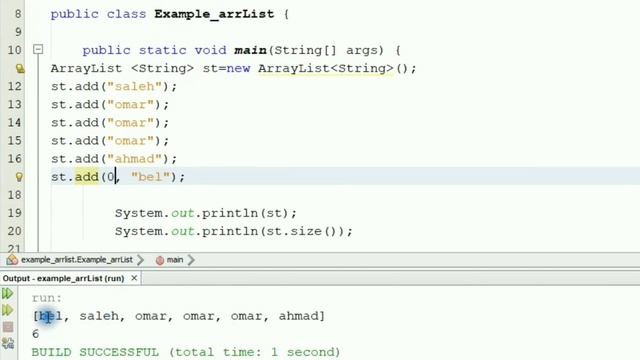Image resolution: width=640 pixels, height=360 pixels.
Task: Click the underlined ArrayList<String> constructor on line 11
Action: click(x=326, y=68)
